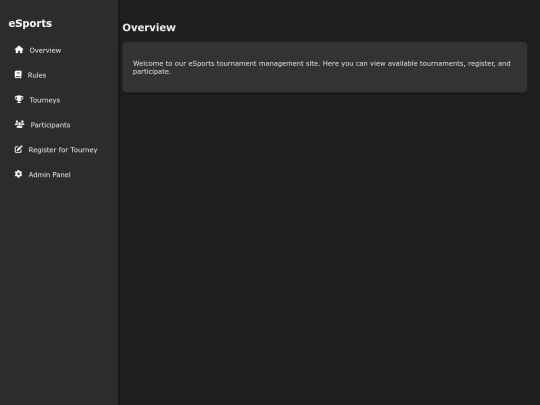This screenshot has height=405, width=540.
Task: Click the eSports site title
Action: coord(30,23)
